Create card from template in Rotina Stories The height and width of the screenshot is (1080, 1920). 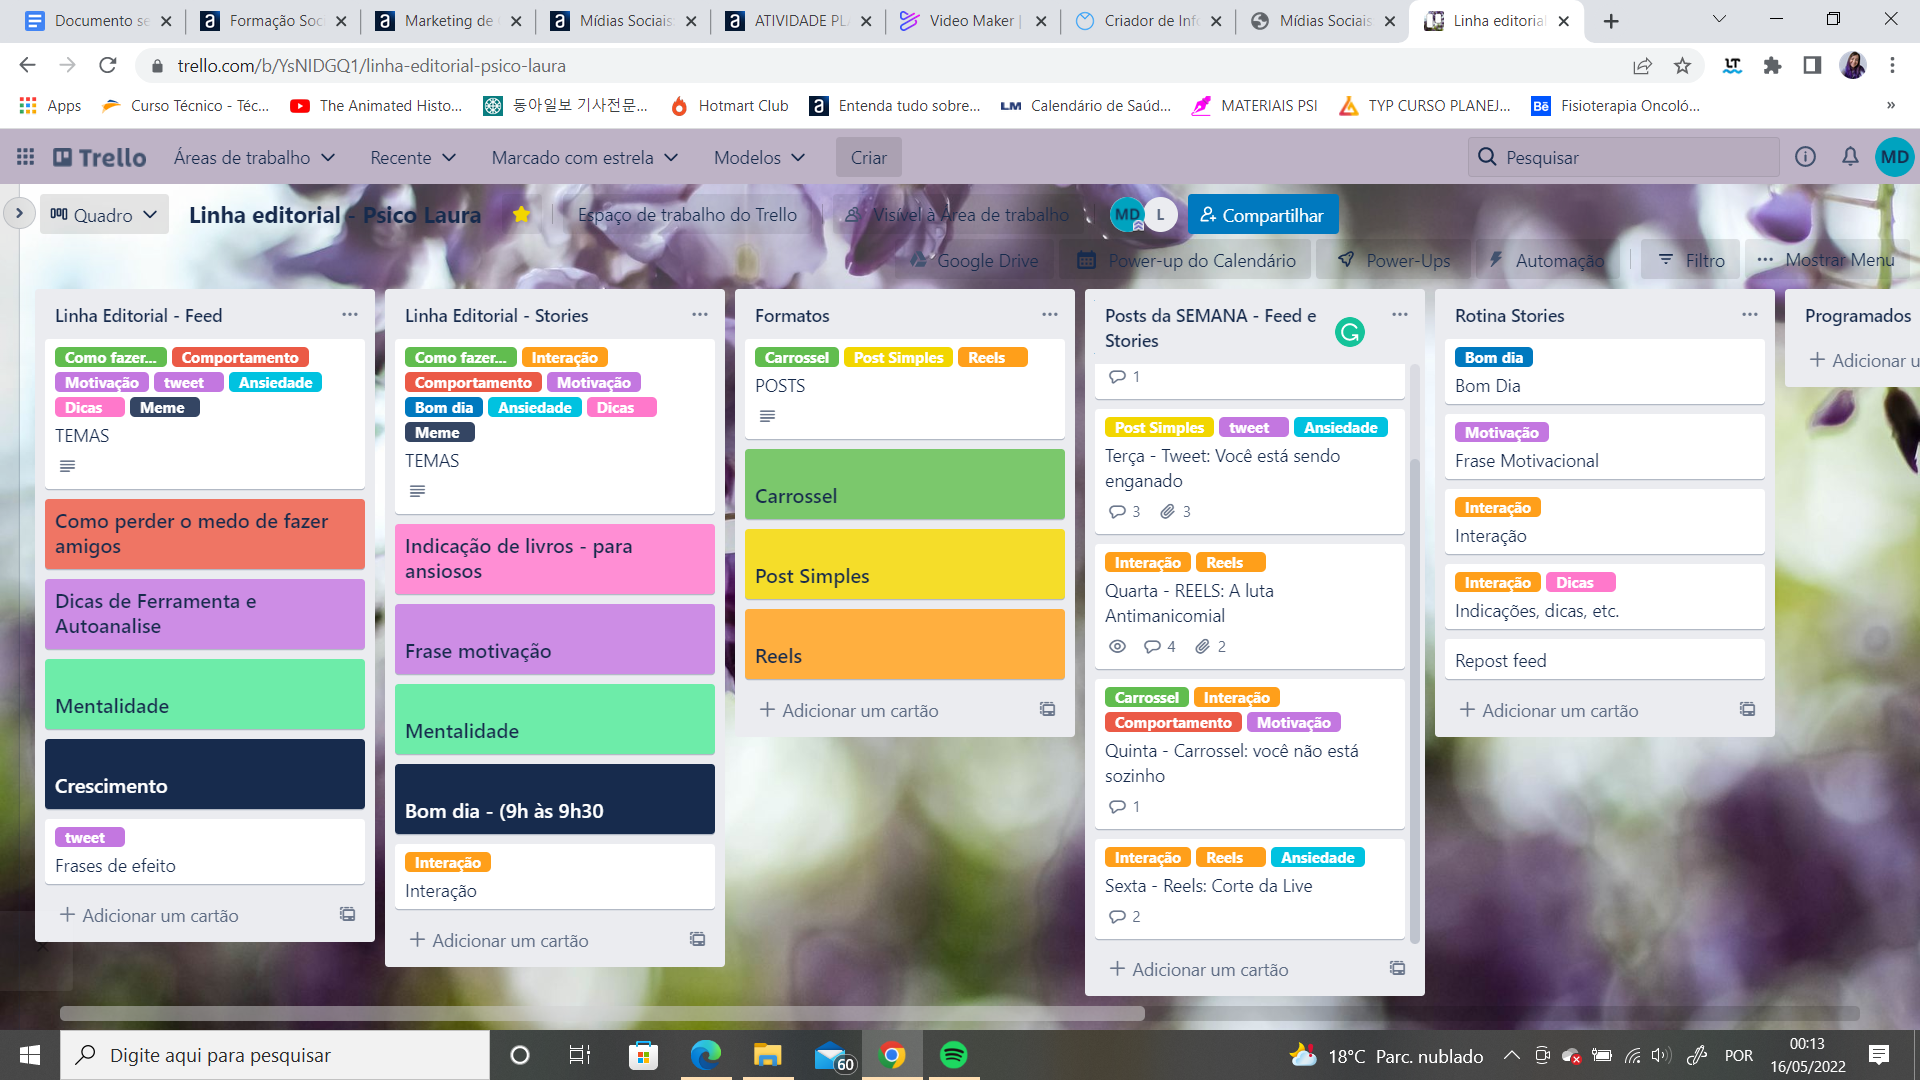point(1747,709)
